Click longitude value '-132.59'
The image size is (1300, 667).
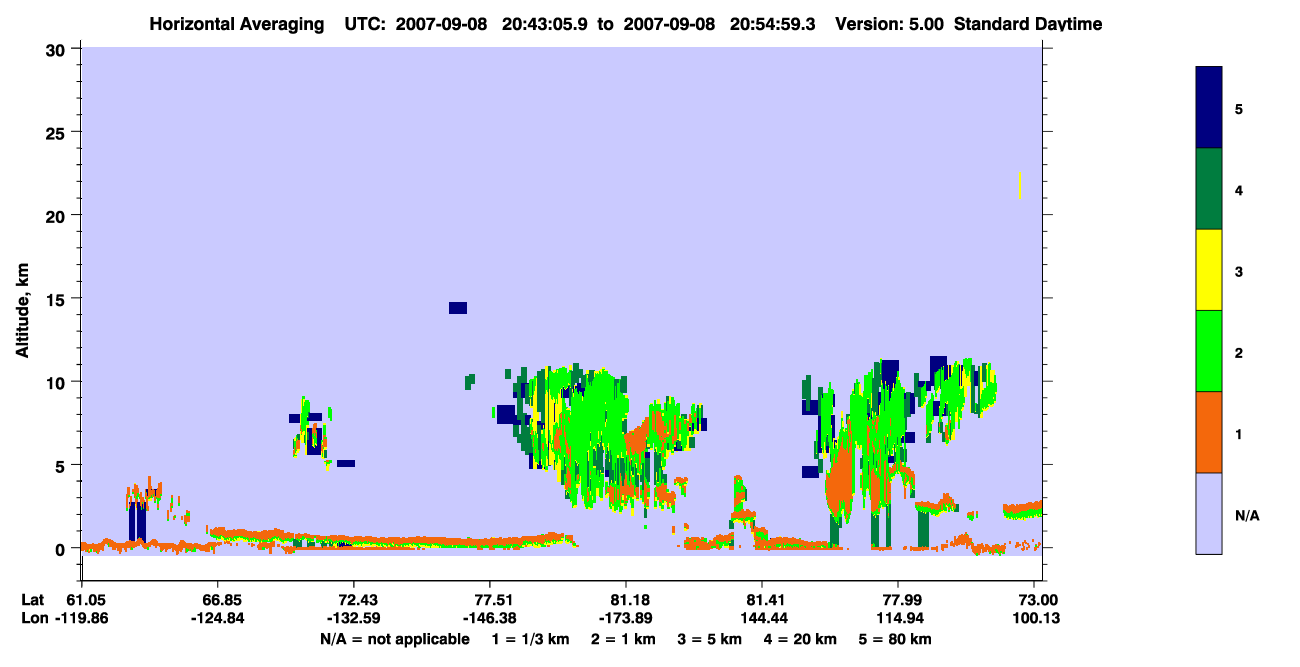click(353, 617)
